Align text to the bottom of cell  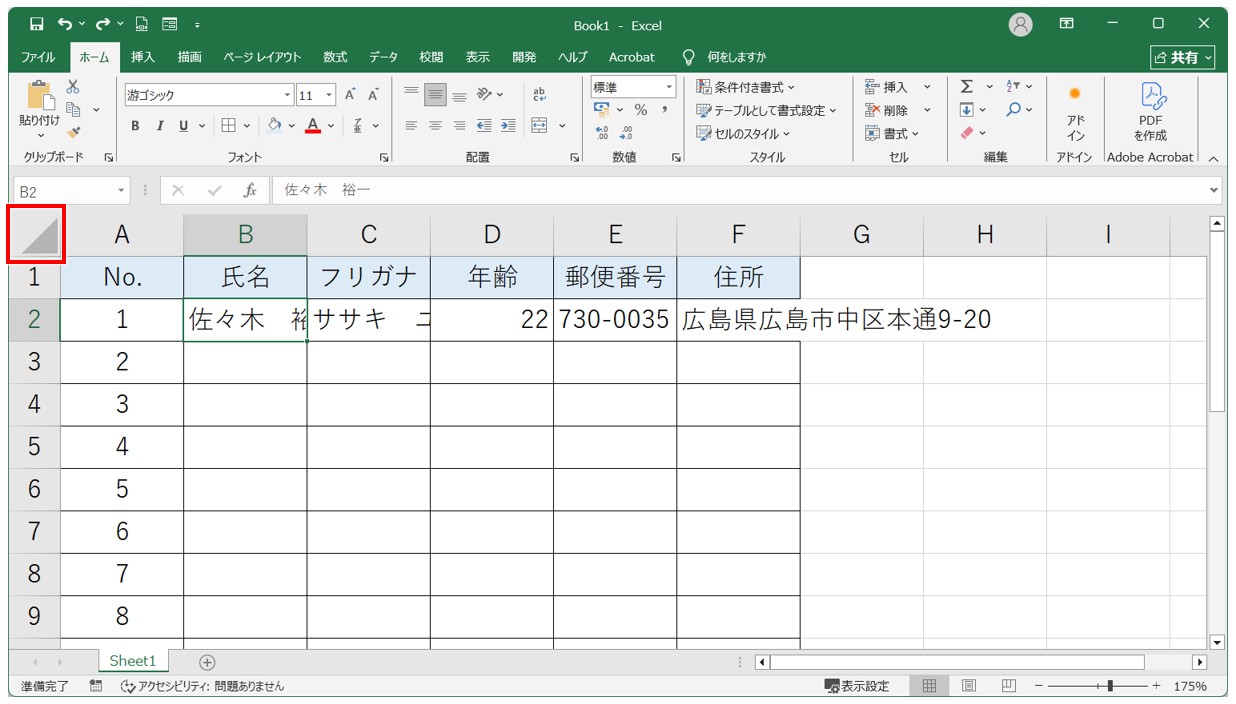pyautogui.click(x=459, y=95)
